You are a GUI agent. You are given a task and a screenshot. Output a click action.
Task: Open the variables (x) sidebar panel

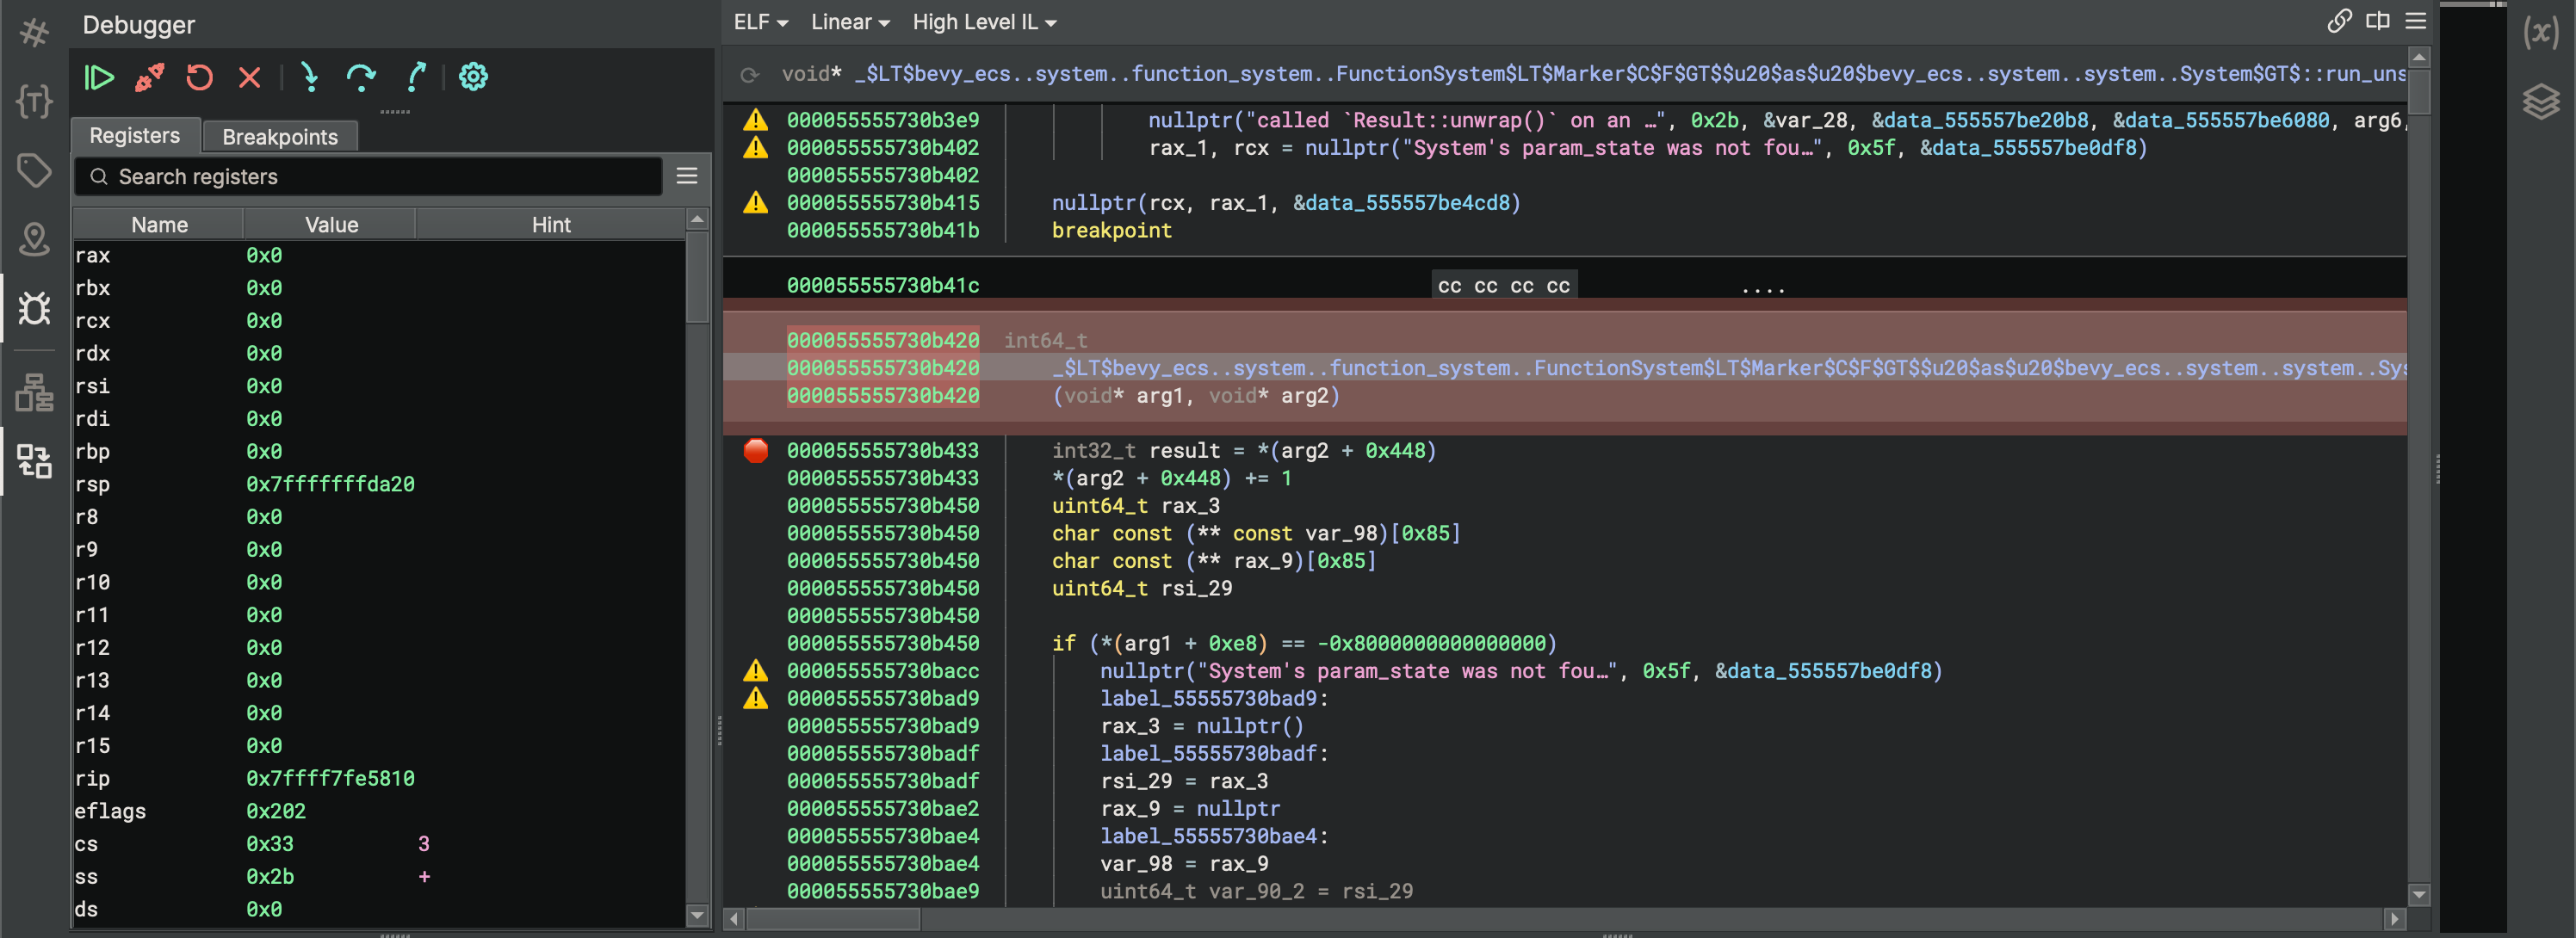pyautogui.click(x=2541, y=33)
